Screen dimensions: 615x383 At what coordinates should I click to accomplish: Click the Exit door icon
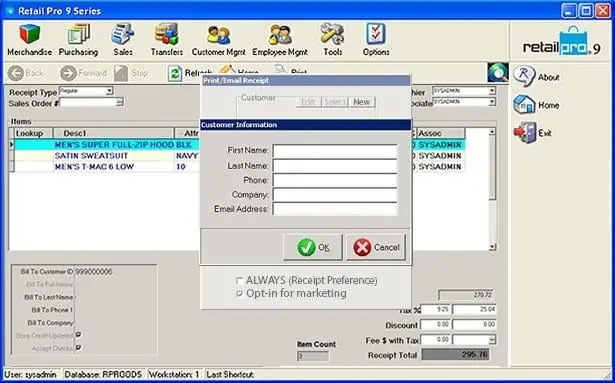pyautogui.click(x=525, y=133)
